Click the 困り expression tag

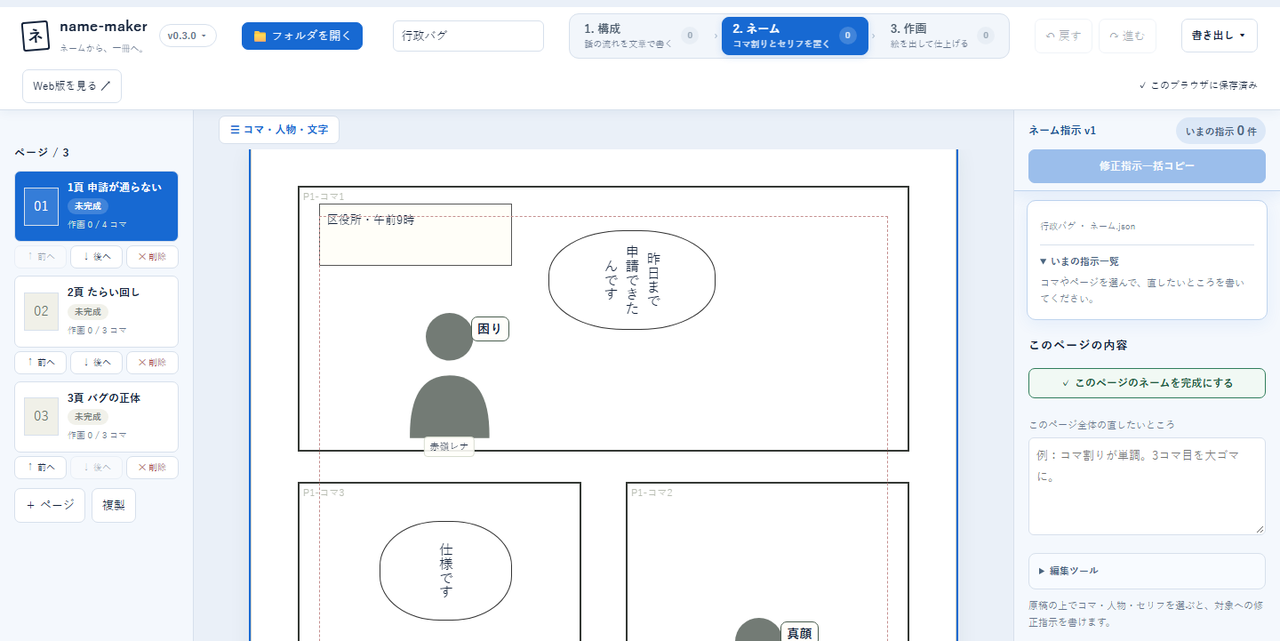tap(490, 328)
